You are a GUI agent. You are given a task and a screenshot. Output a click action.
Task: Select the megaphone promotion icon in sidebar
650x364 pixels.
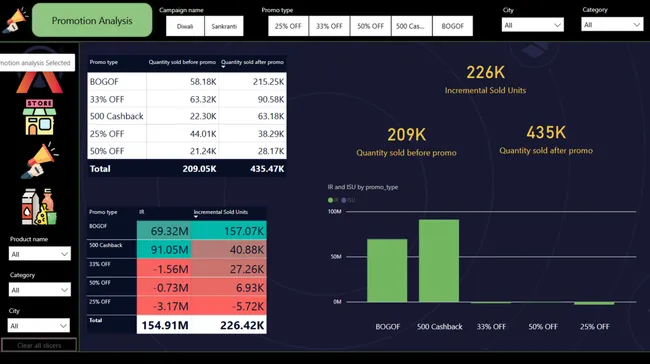pyautogui.click(x=39, y=161)
